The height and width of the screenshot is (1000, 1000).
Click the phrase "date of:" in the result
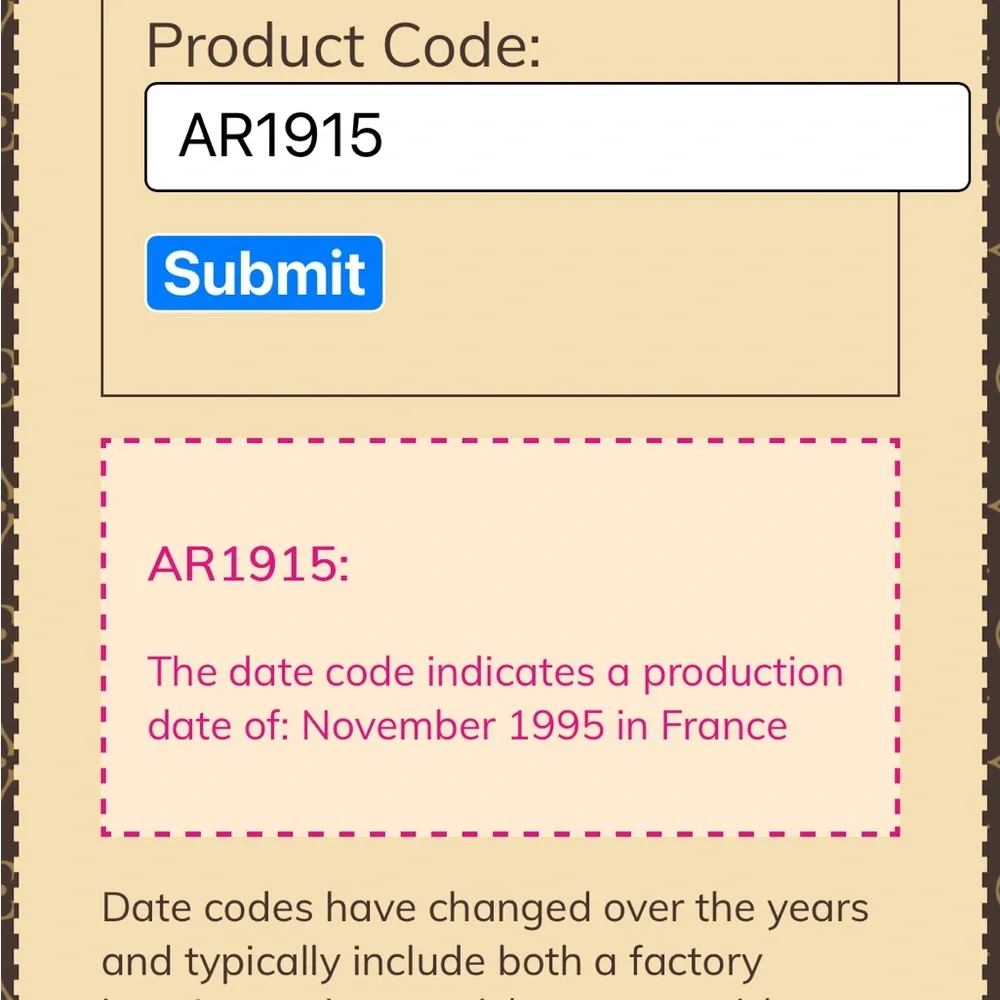click(218, 725)
